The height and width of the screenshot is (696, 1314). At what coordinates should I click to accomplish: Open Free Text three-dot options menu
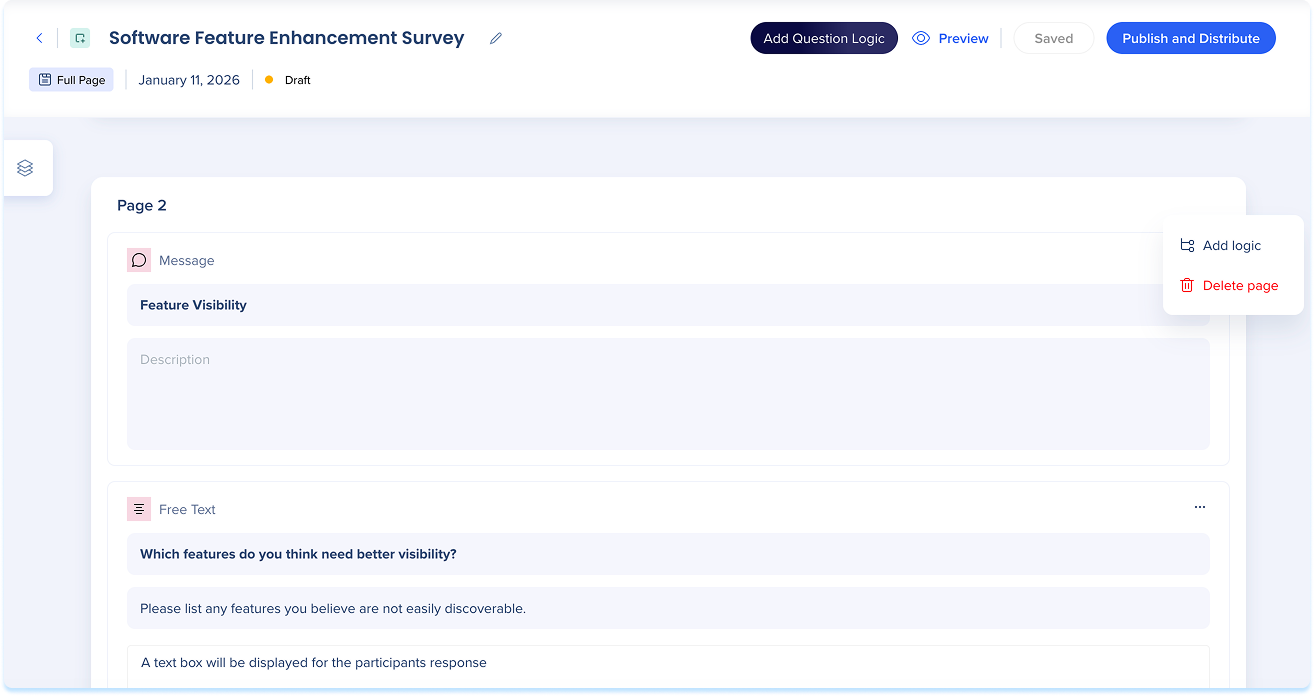click(1199, 507)
